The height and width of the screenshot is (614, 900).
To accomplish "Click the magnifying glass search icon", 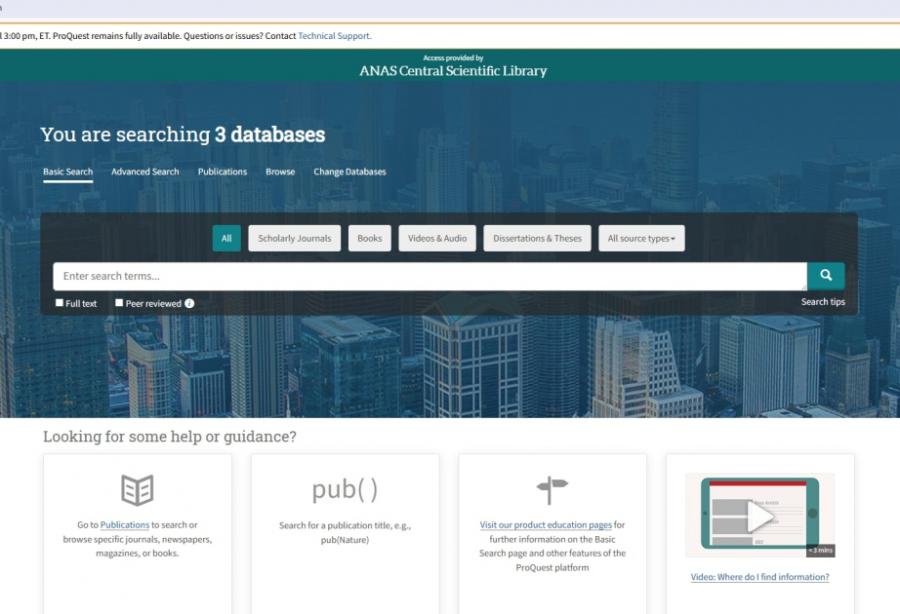I will (825, 275).
